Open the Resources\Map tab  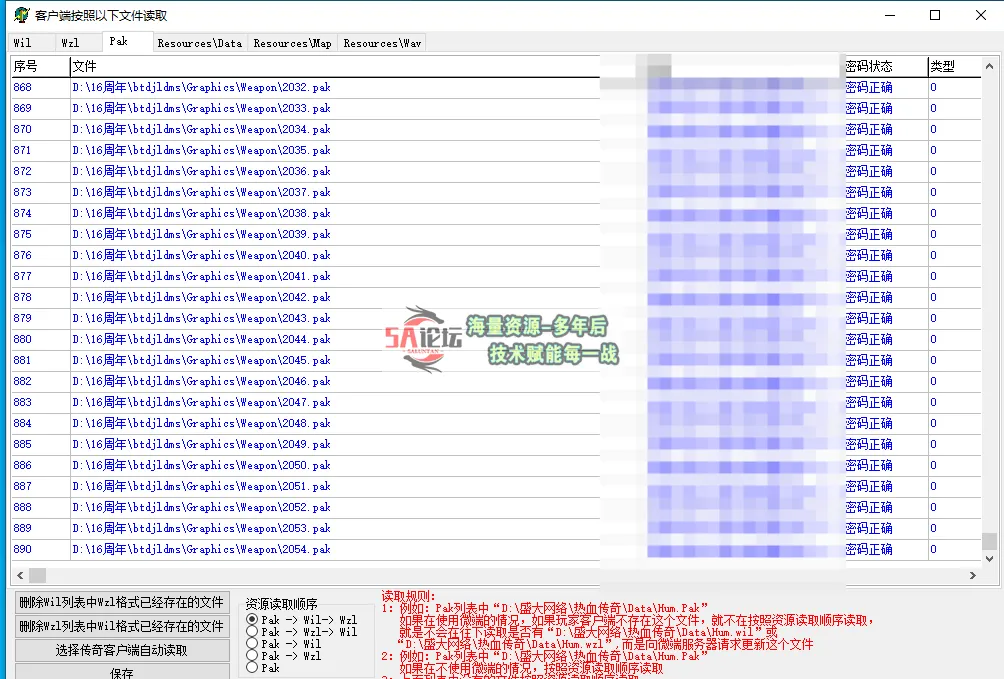click(293, 43)
